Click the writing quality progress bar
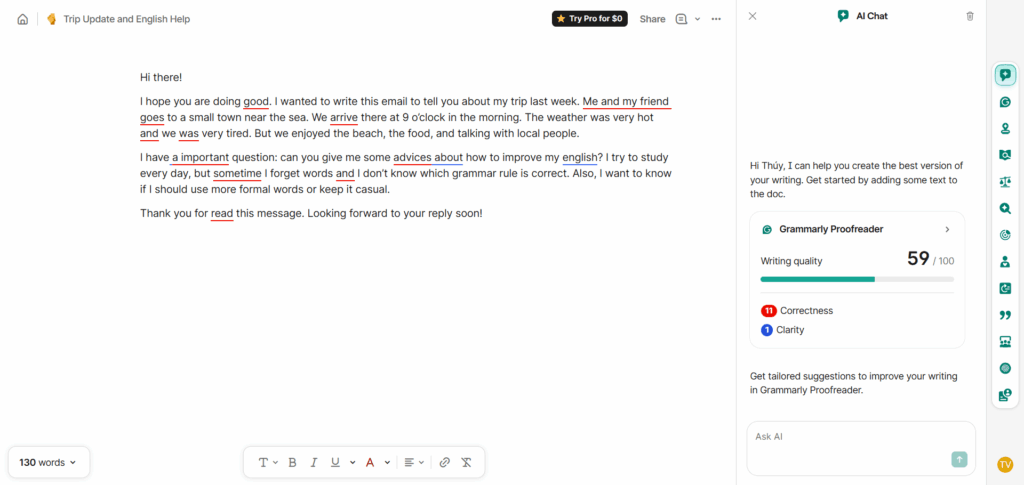Image resolution: width=1024 pixels, height=485 pixels. (857, 279)
